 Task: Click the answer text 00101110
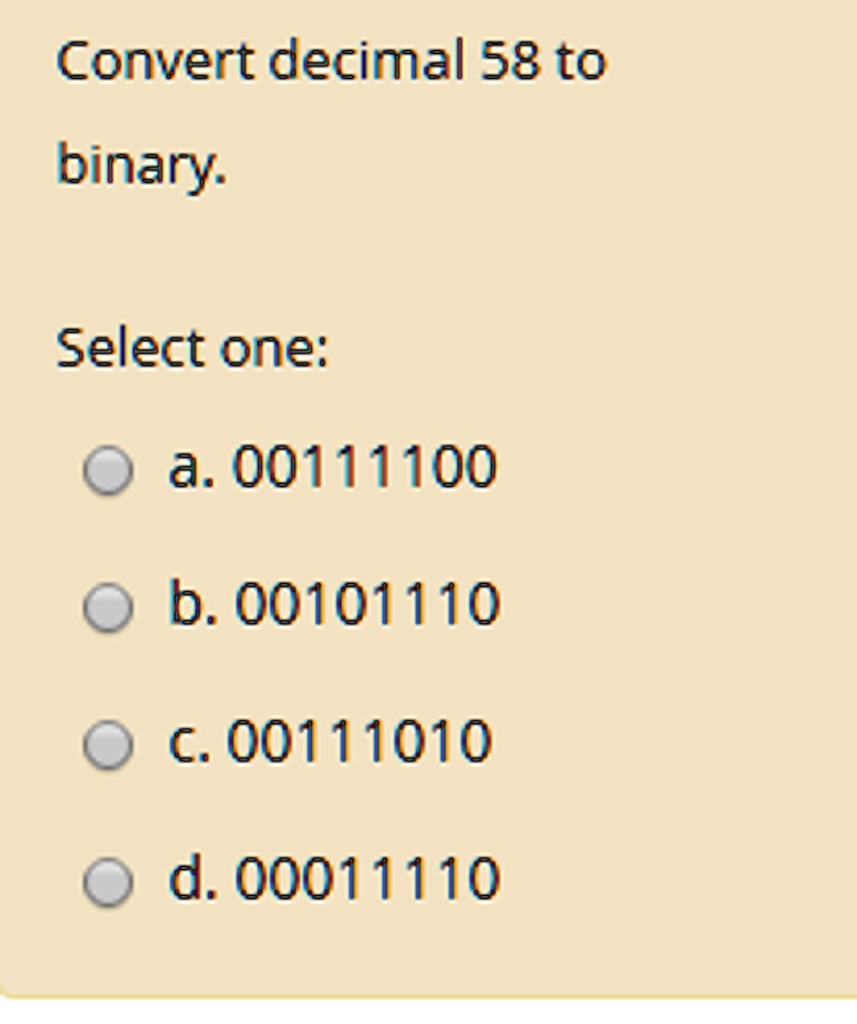pyautogui.click(x=367, y=605)
